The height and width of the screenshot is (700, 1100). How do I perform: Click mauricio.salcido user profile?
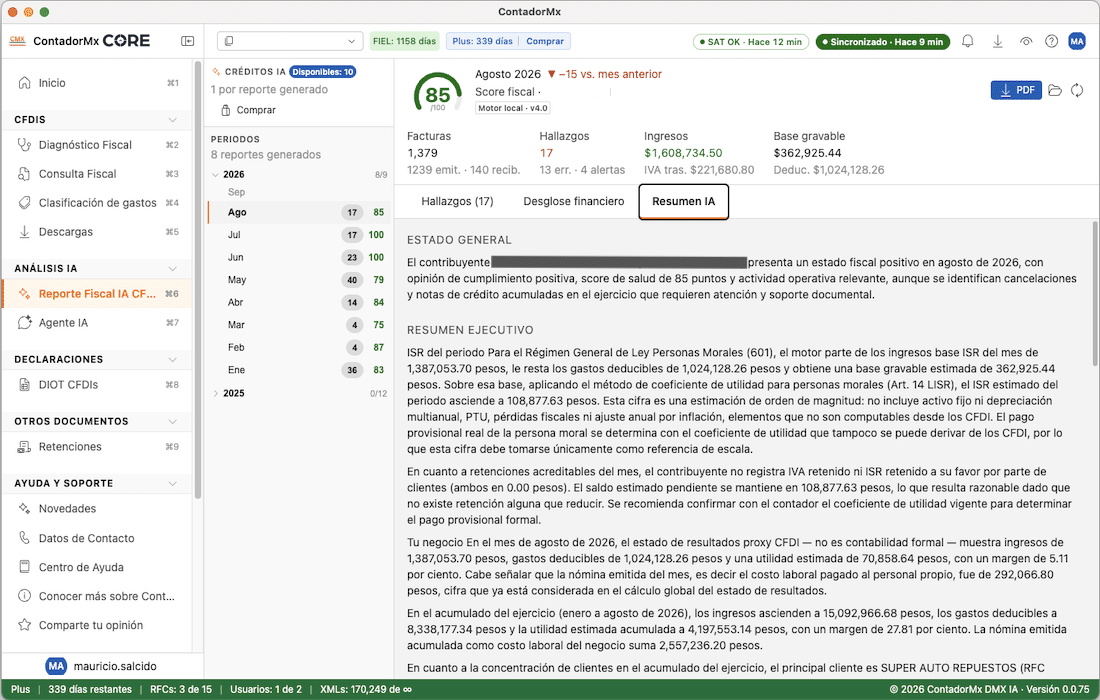tap(101, 666)
